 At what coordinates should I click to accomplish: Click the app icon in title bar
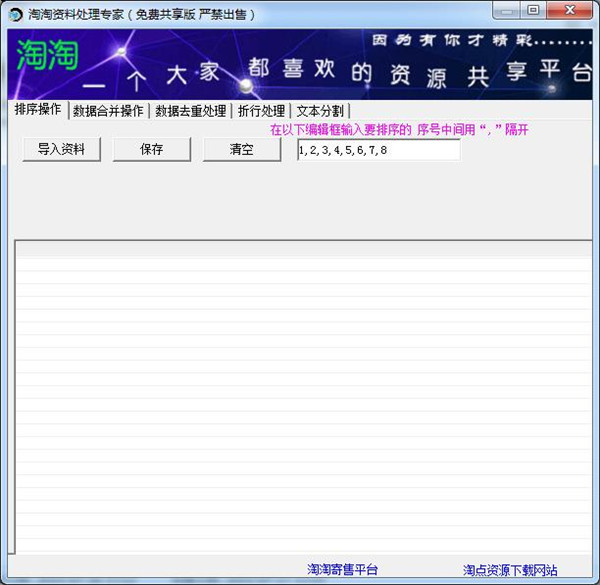tap(16, 15)
